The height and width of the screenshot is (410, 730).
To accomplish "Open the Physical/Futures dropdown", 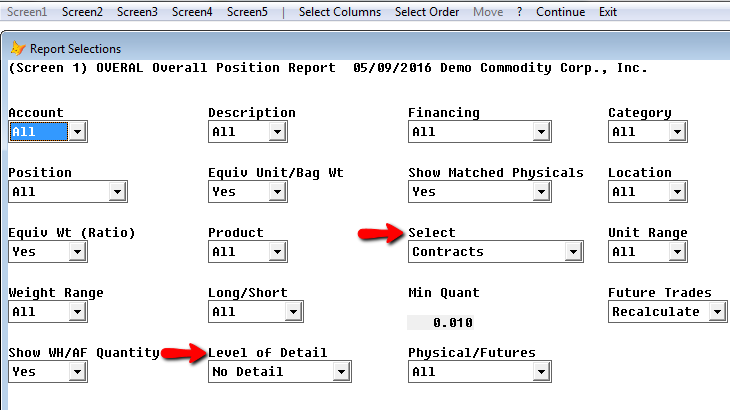I will coord(541,372).
